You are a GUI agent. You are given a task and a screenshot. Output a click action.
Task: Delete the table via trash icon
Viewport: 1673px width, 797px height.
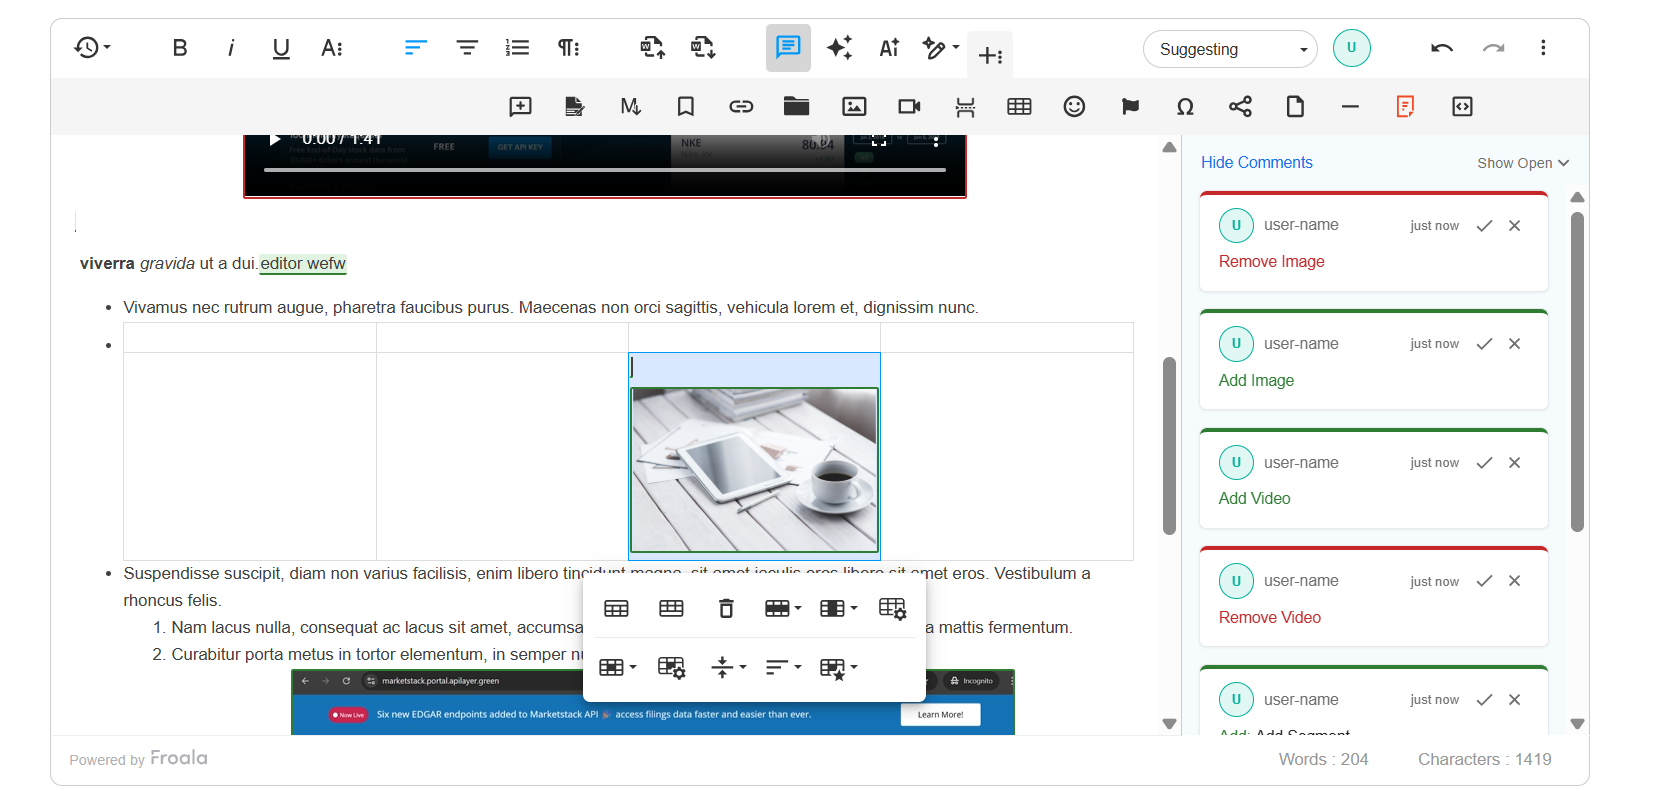click(x=726, y=609)
